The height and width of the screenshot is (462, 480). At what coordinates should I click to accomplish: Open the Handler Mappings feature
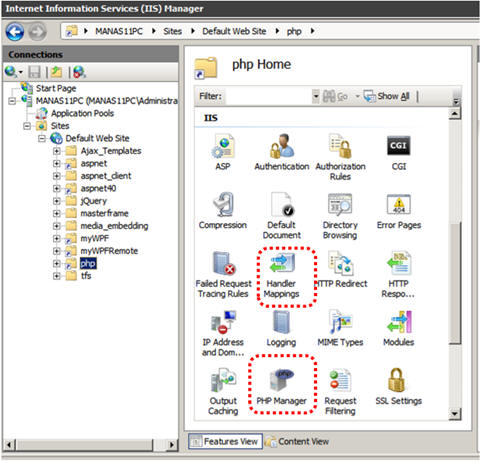282,276
